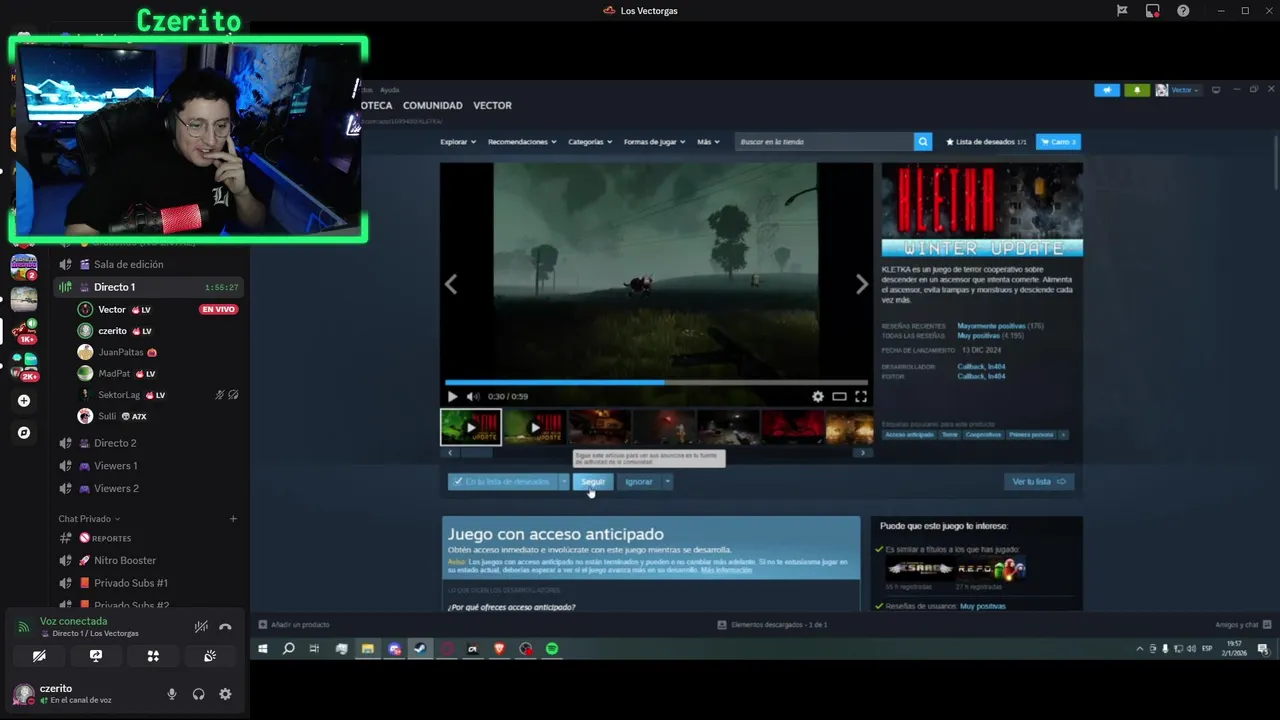Open 'Elementos descargados' downloads status
Image resolution: width=1280 pixels, height=720 pixels.
point(772,625)
